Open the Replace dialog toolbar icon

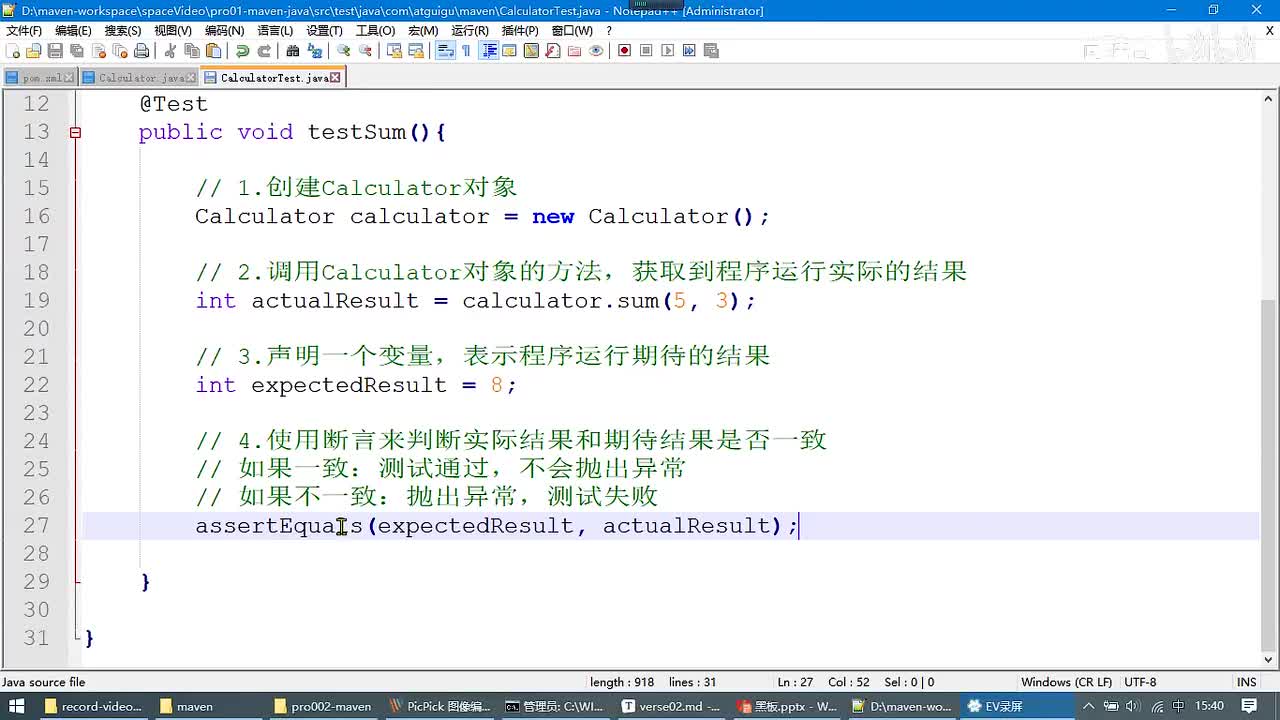click(x=315, y=51)
